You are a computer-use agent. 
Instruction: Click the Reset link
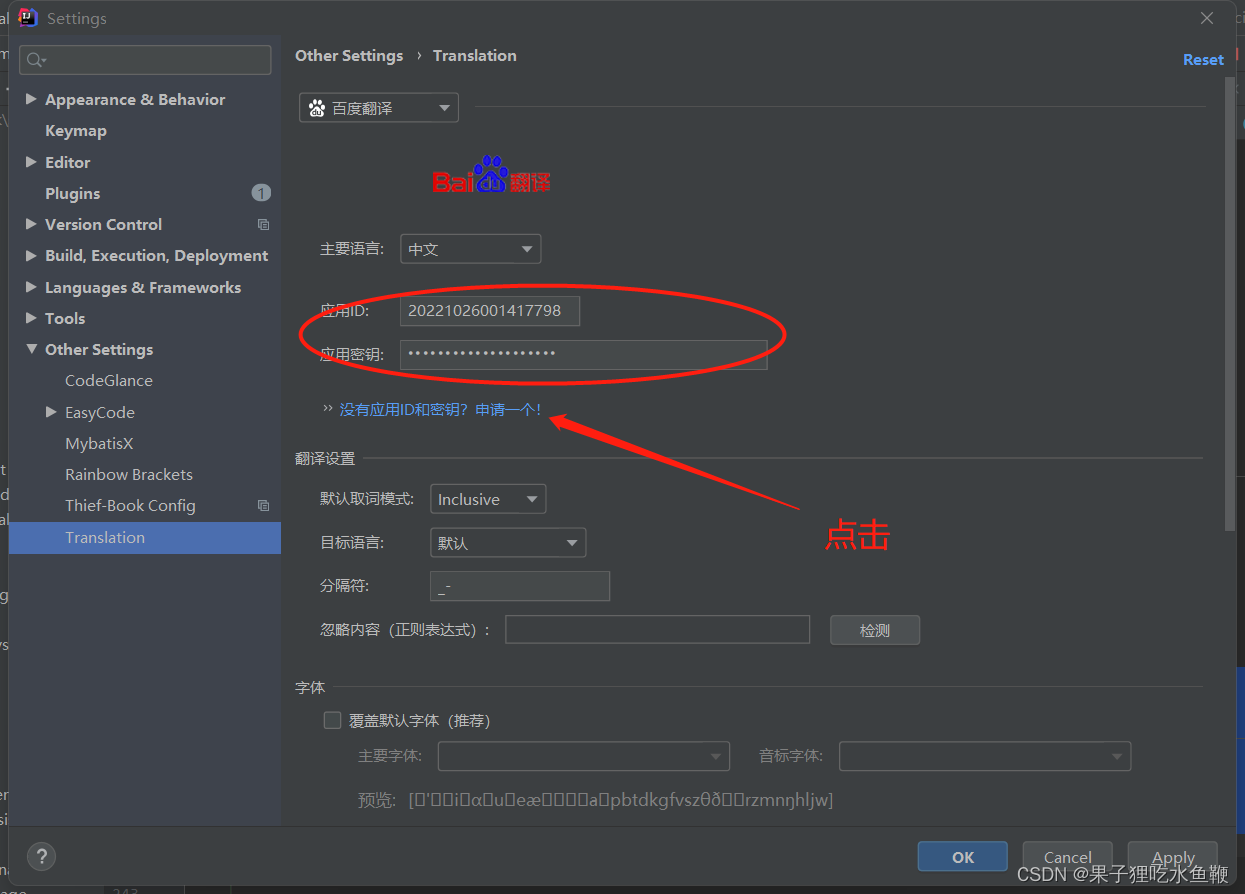[1203, 60]
